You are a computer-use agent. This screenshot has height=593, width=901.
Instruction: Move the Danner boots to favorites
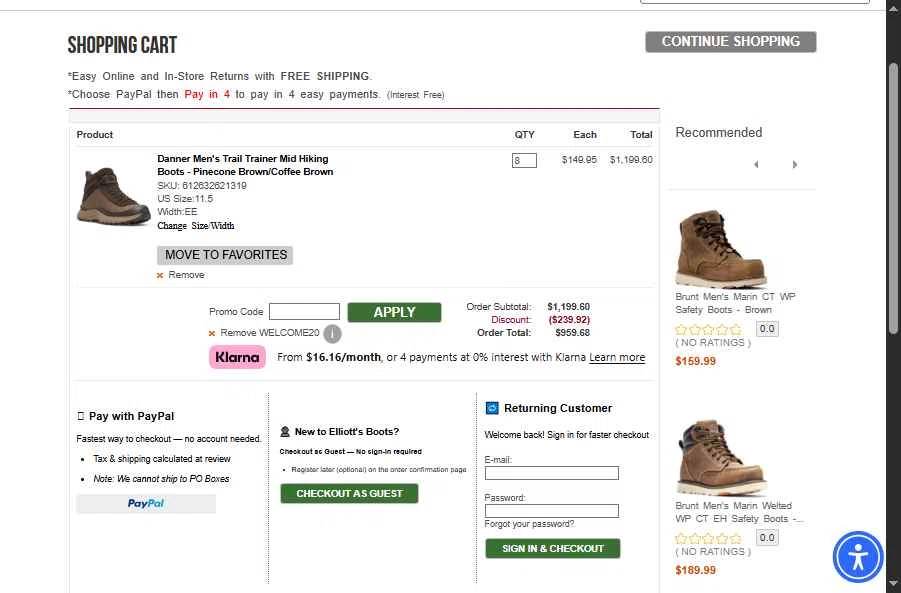225,255
